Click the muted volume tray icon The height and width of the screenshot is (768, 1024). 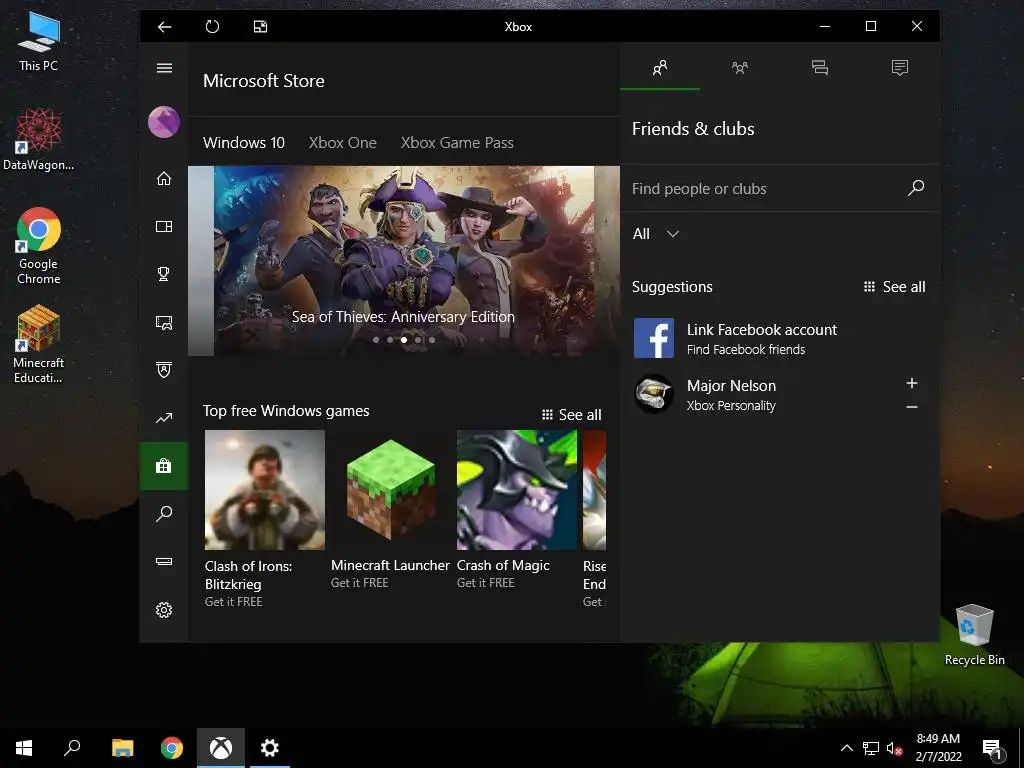894,748
